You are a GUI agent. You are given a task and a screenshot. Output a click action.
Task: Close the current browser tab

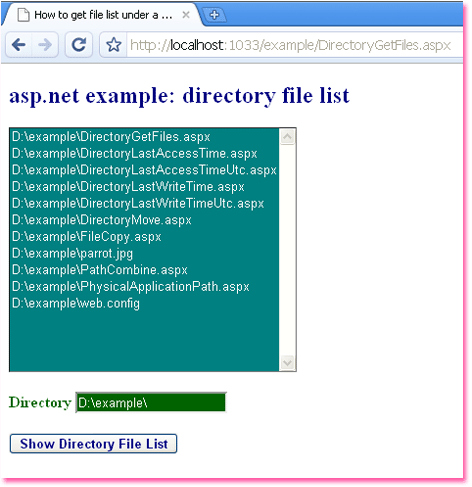coord(186,15)
